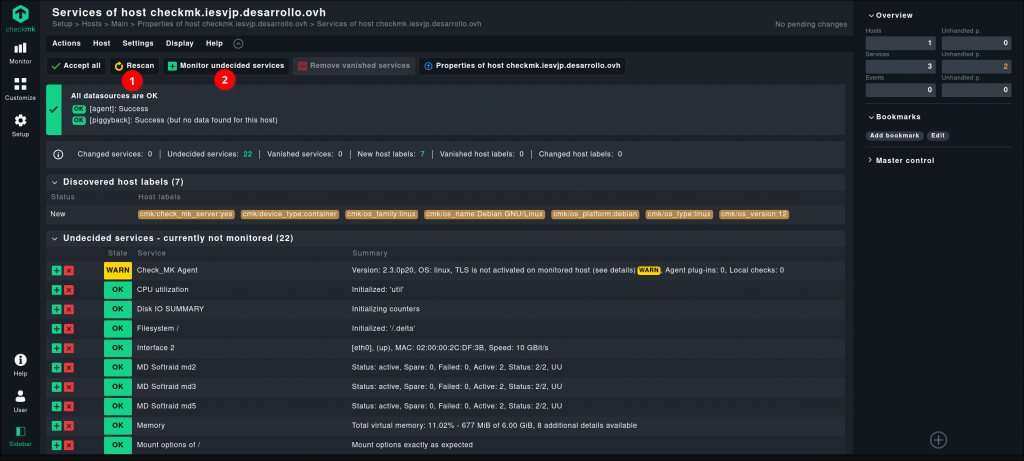Click red X for Disk IO SUMMARY
The width and height of the screenshot is (1024, 461).
[69, 309]
